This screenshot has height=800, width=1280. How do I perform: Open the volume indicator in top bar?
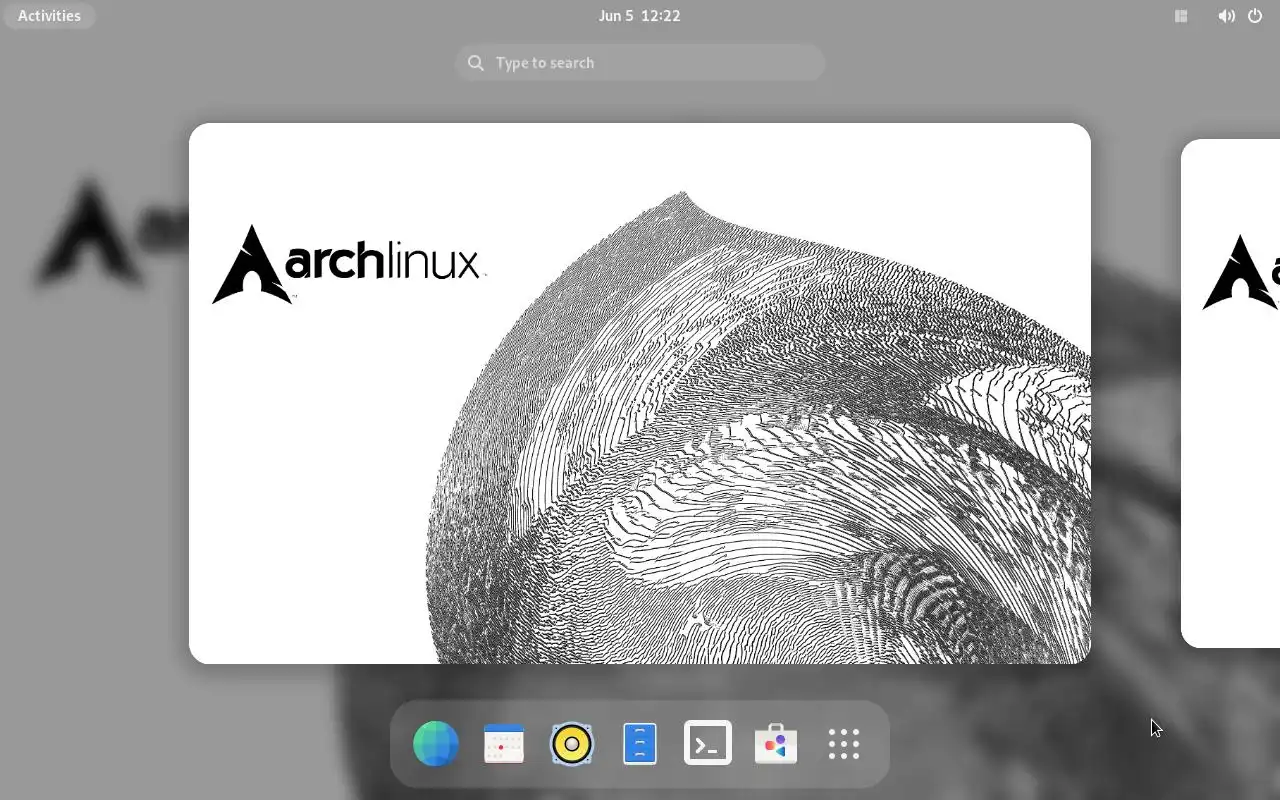click(1226, 16)
